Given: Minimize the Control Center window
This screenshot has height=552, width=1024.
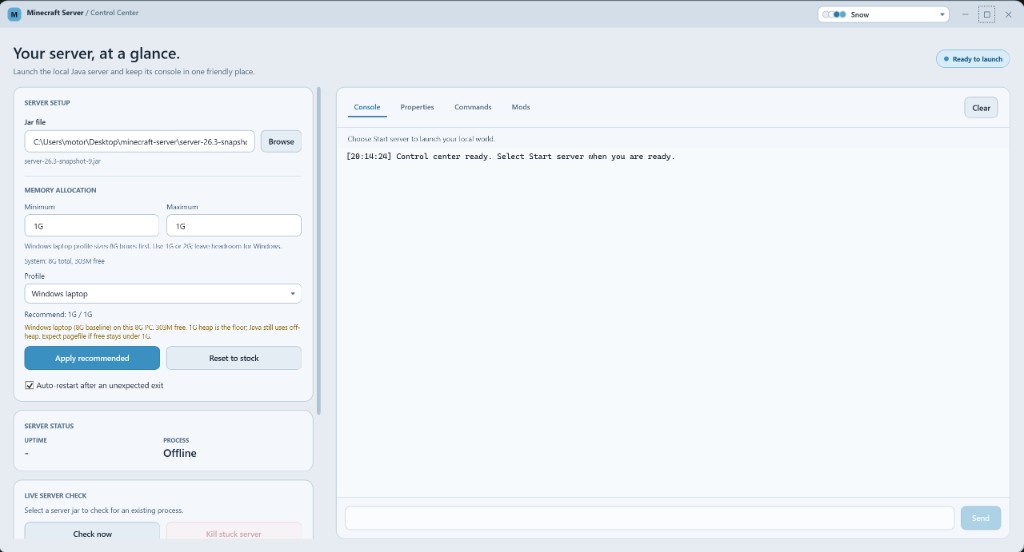Looking at the screenshot, I should pos(965,14).
